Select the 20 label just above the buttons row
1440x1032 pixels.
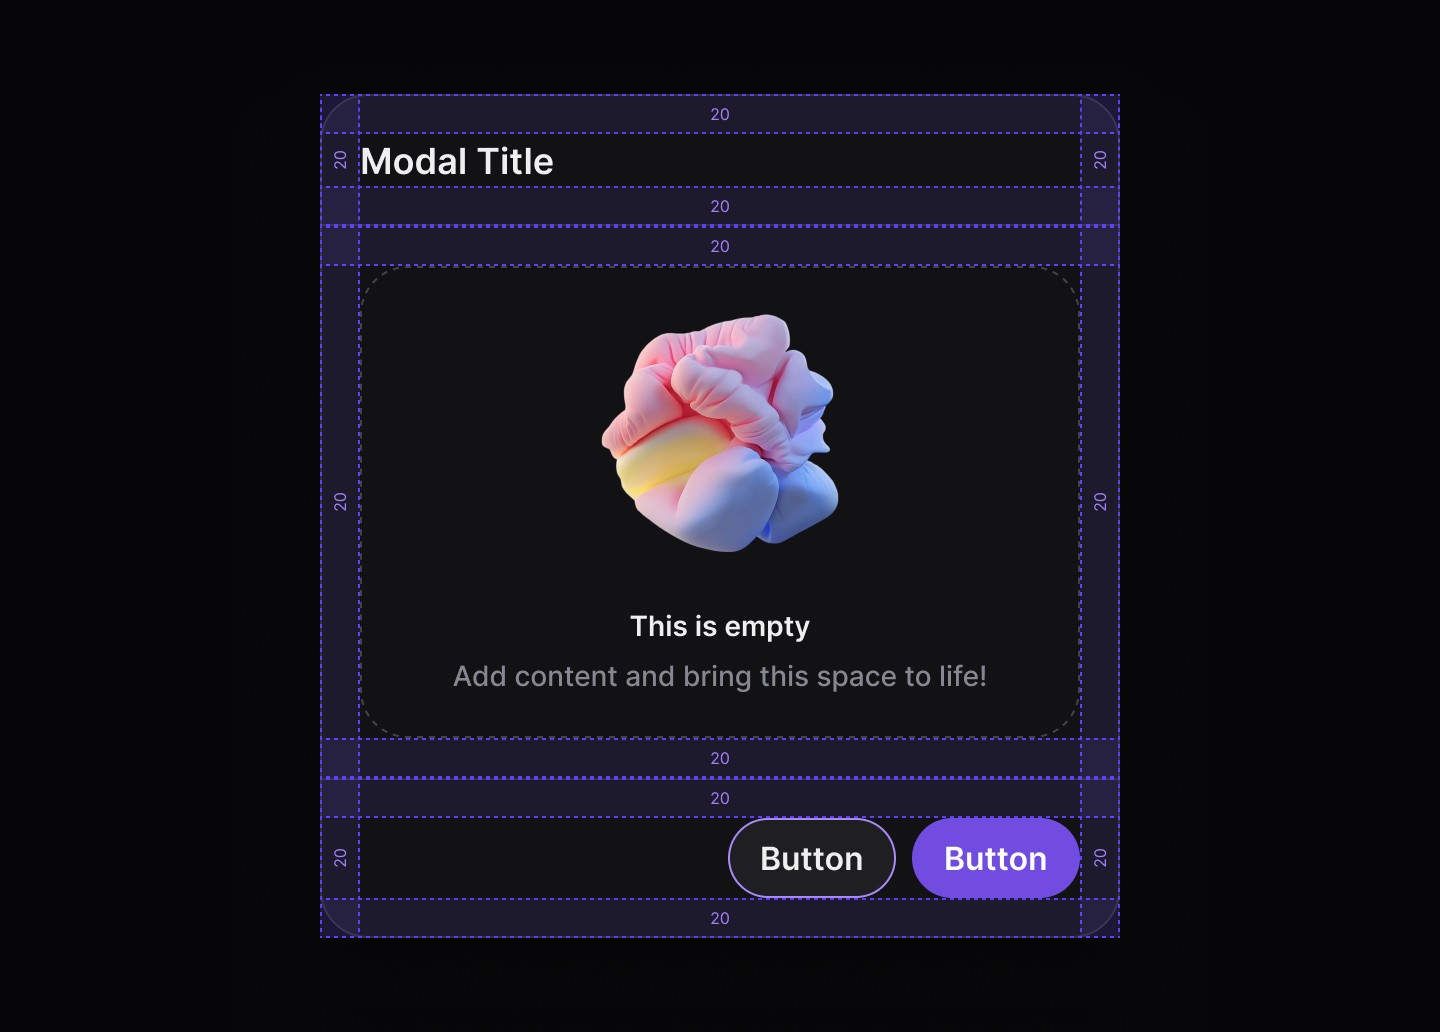point(720,798)
